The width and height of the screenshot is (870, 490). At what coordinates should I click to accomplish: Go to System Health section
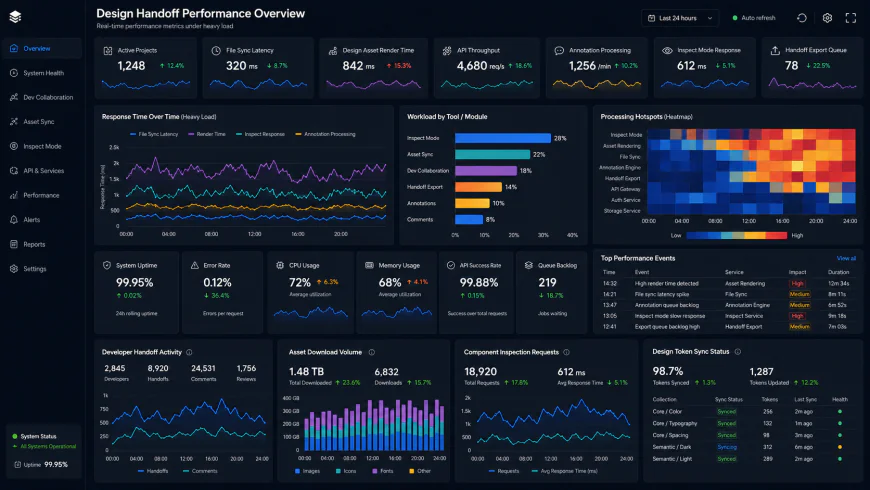(x=41, y=73)
